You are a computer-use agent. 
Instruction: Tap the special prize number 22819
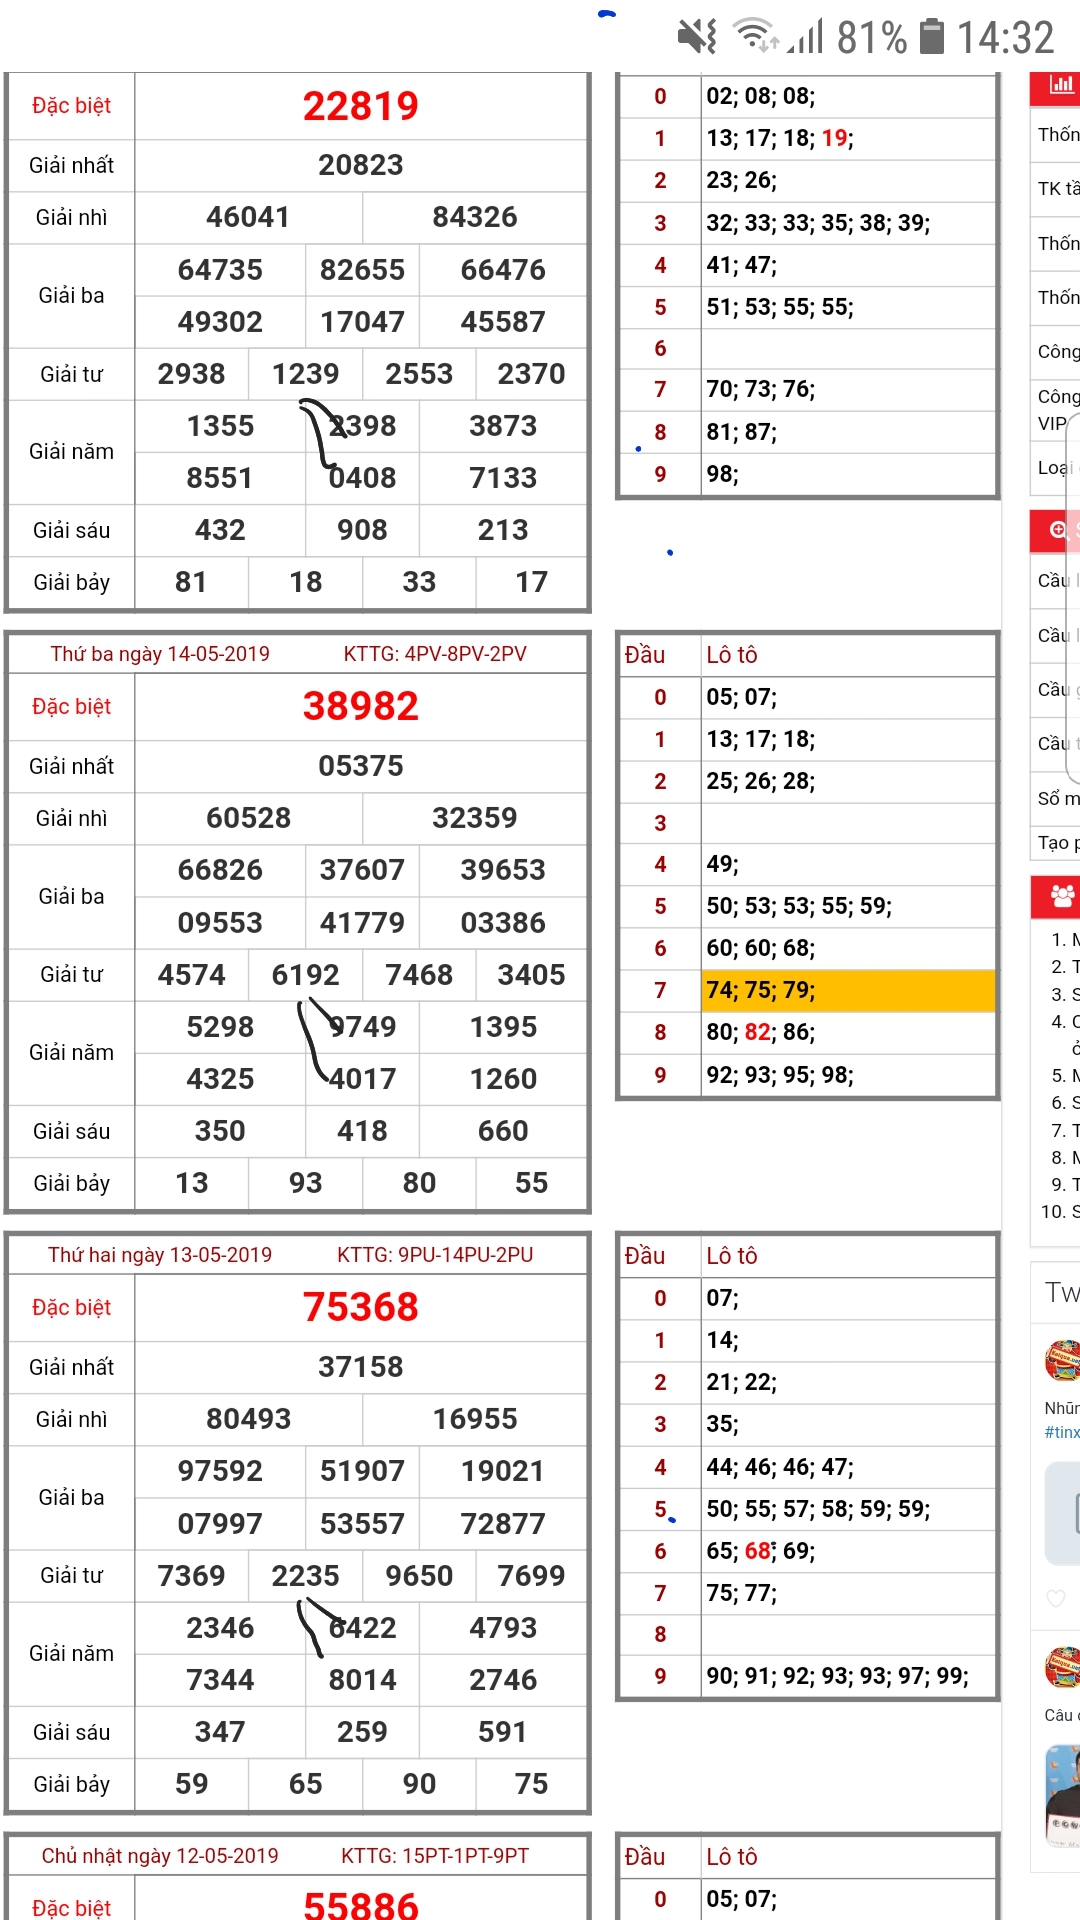(x=361, y=106)
